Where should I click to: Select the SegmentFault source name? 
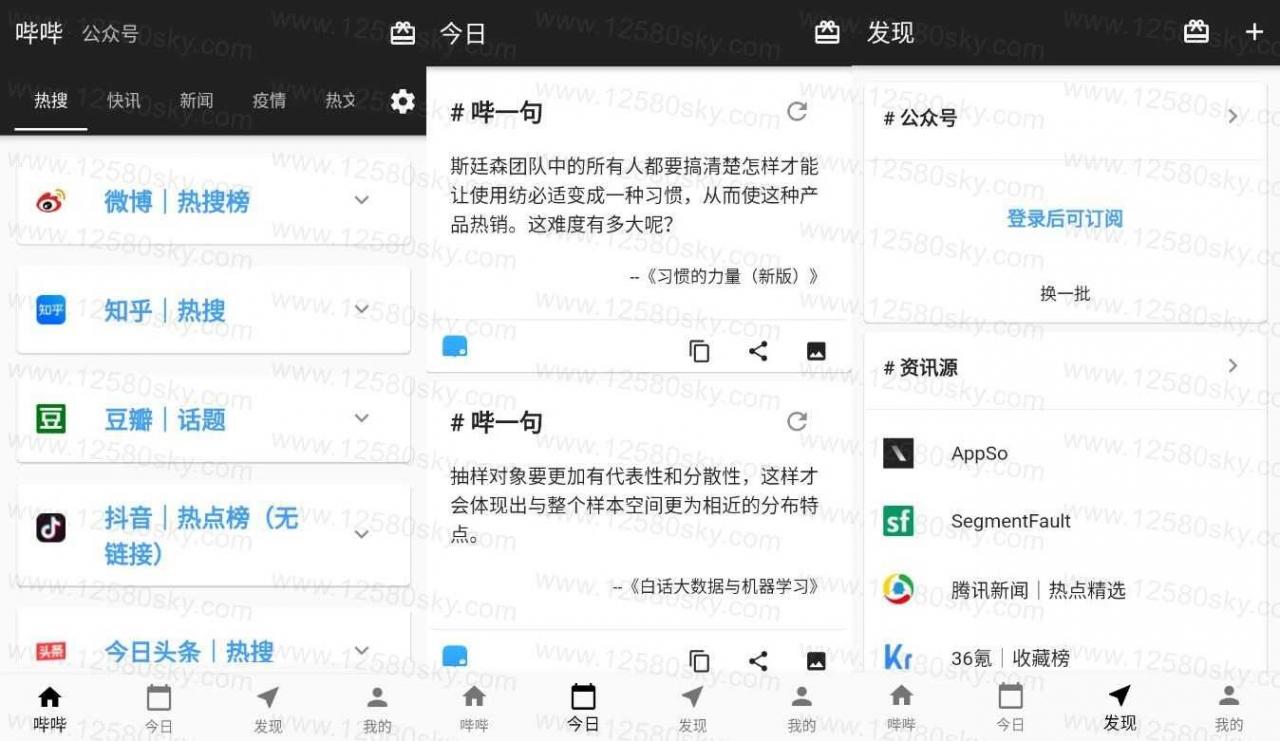pyautogui.click(x=1011, y=521)
